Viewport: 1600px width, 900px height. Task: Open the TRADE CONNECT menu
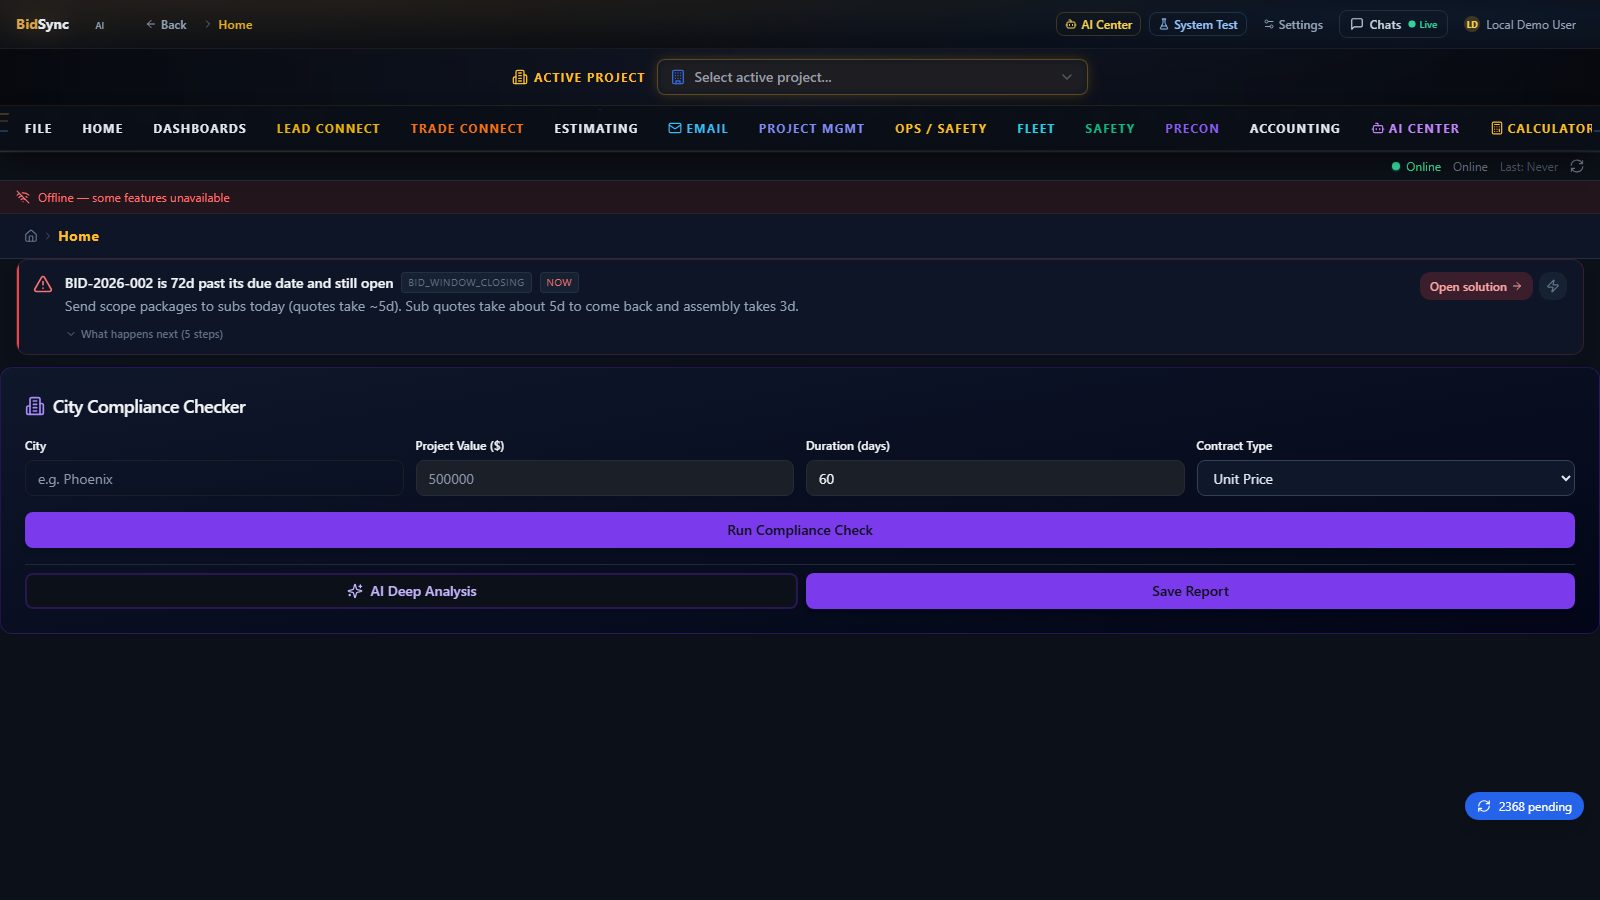tap(467, 128)
